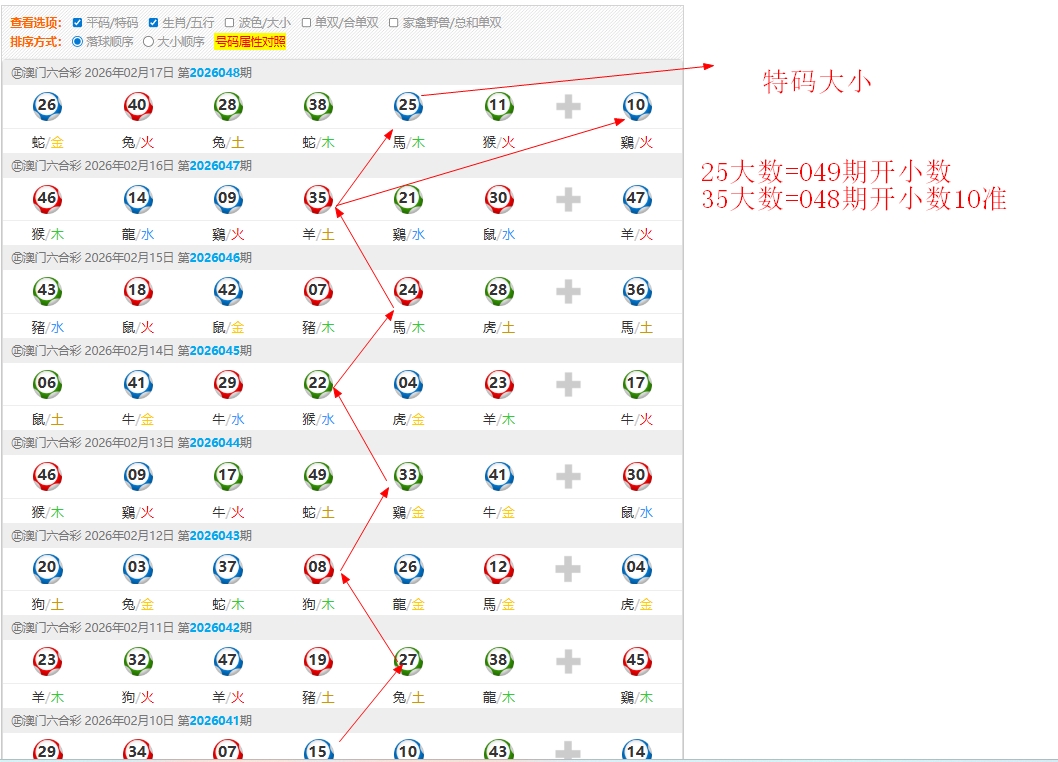Click red ball 24 in period 2026046
Screen dimensions: 1058x762
(x=407, y=291)
